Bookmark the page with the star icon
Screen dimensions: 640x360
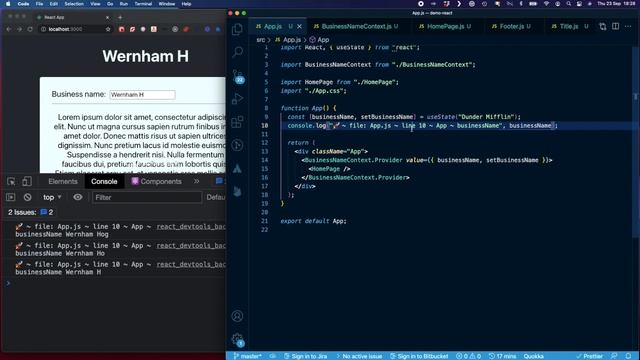click(108, 29)
